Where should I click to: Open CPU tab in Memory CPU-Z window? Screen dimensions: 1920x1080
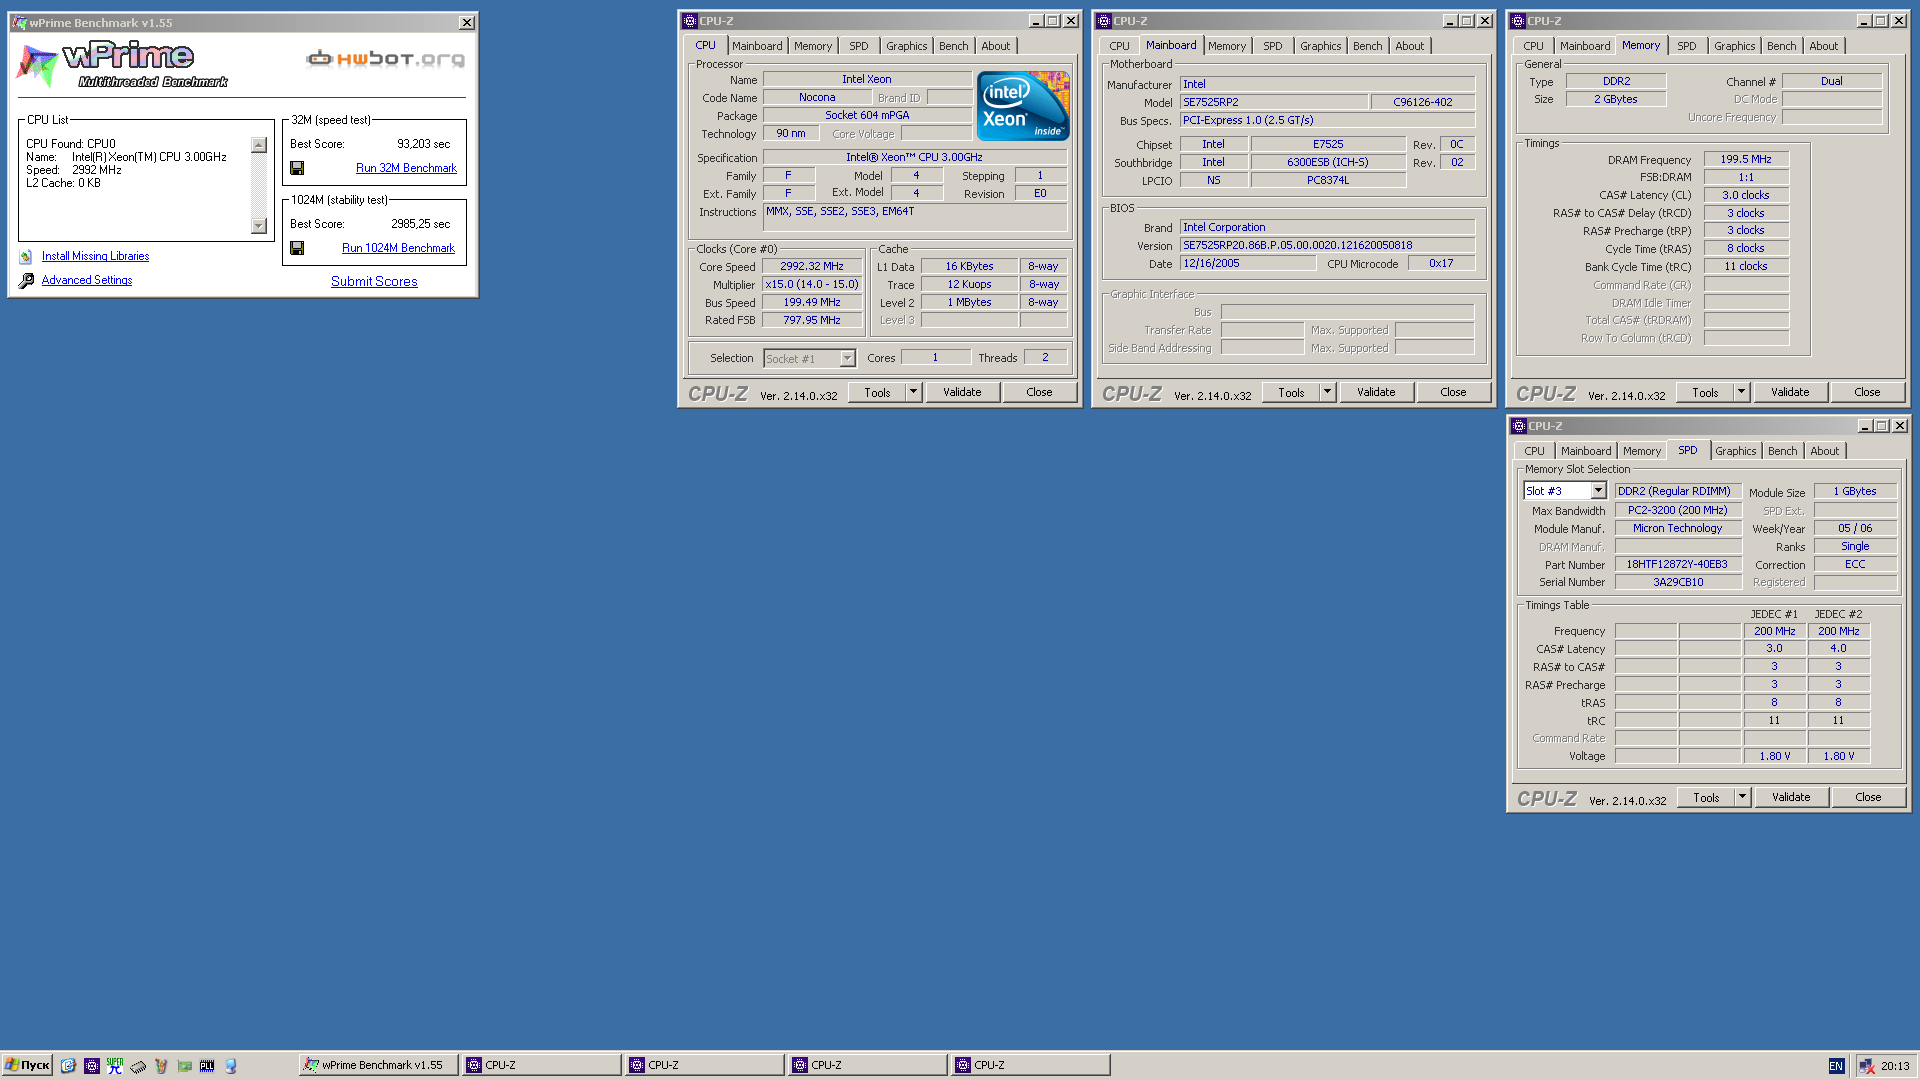click(x=1533, y=46)
